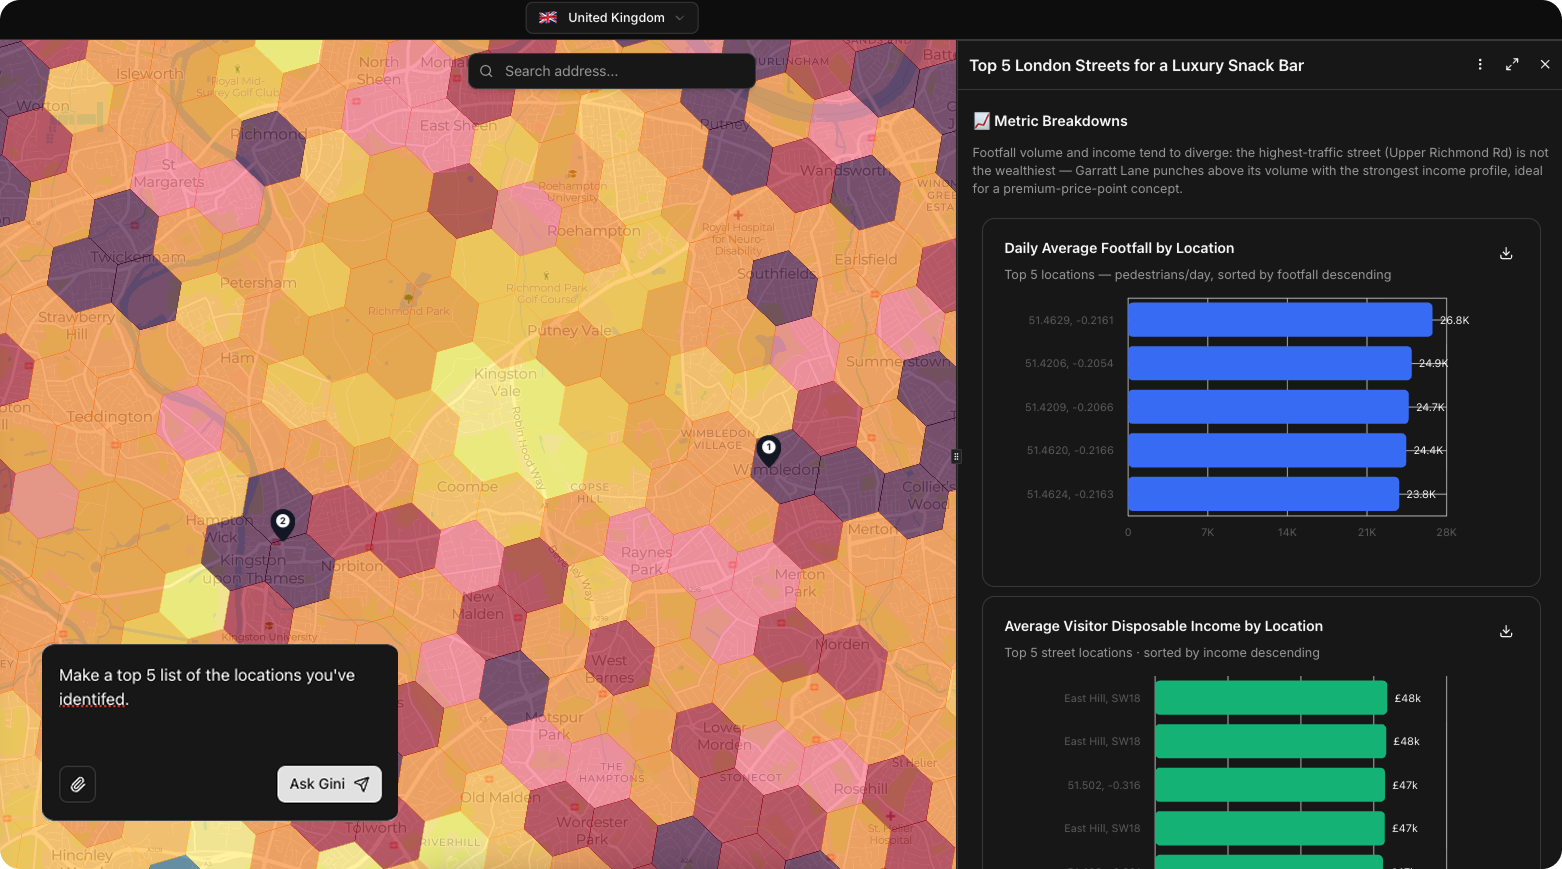Click the Kingston Vale label on the map
Screen dimensions: 1562x869
point(505,382)
